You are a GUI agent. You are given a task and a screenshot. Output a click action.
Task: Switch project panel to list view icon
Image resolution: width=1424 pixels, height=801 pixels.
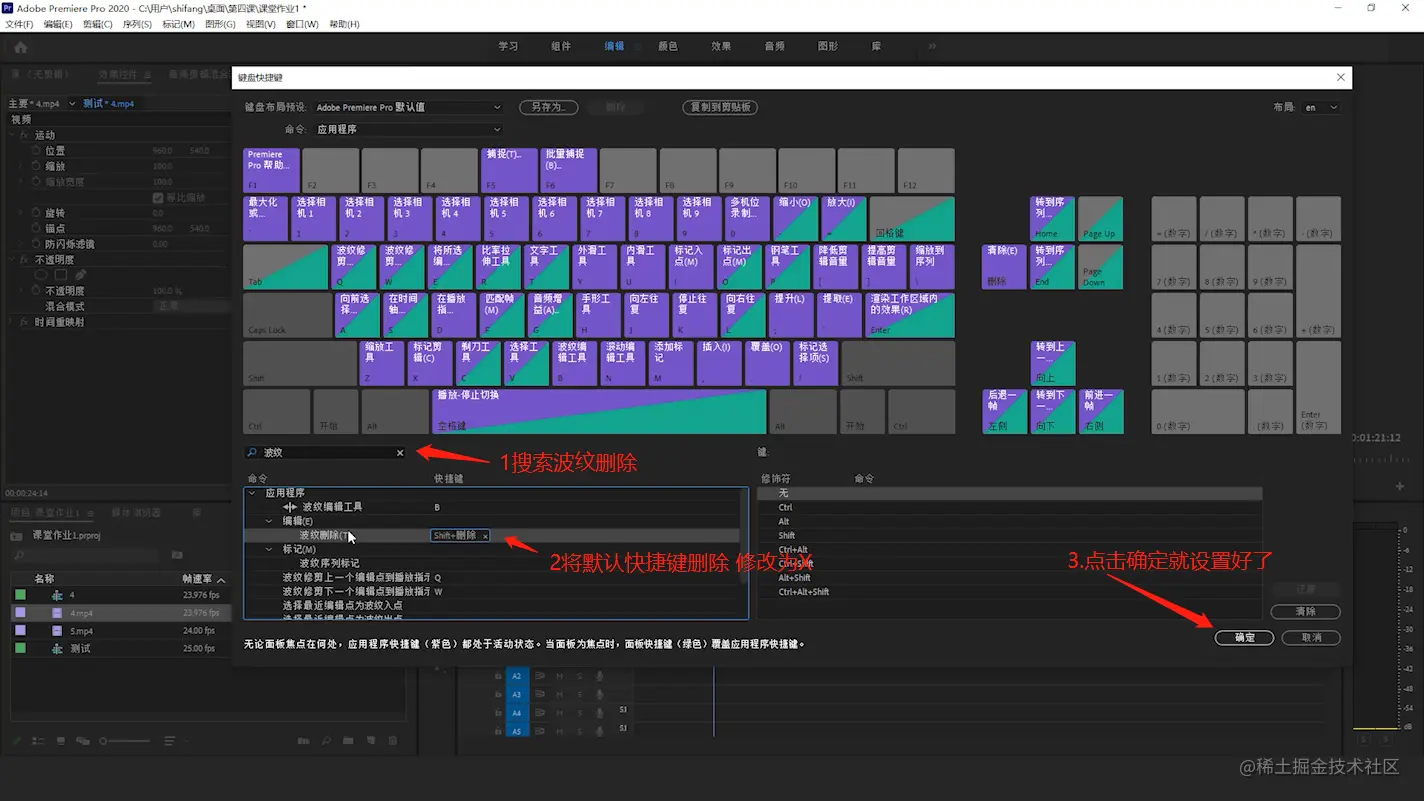pyautogui.click(x=38, y=741)
